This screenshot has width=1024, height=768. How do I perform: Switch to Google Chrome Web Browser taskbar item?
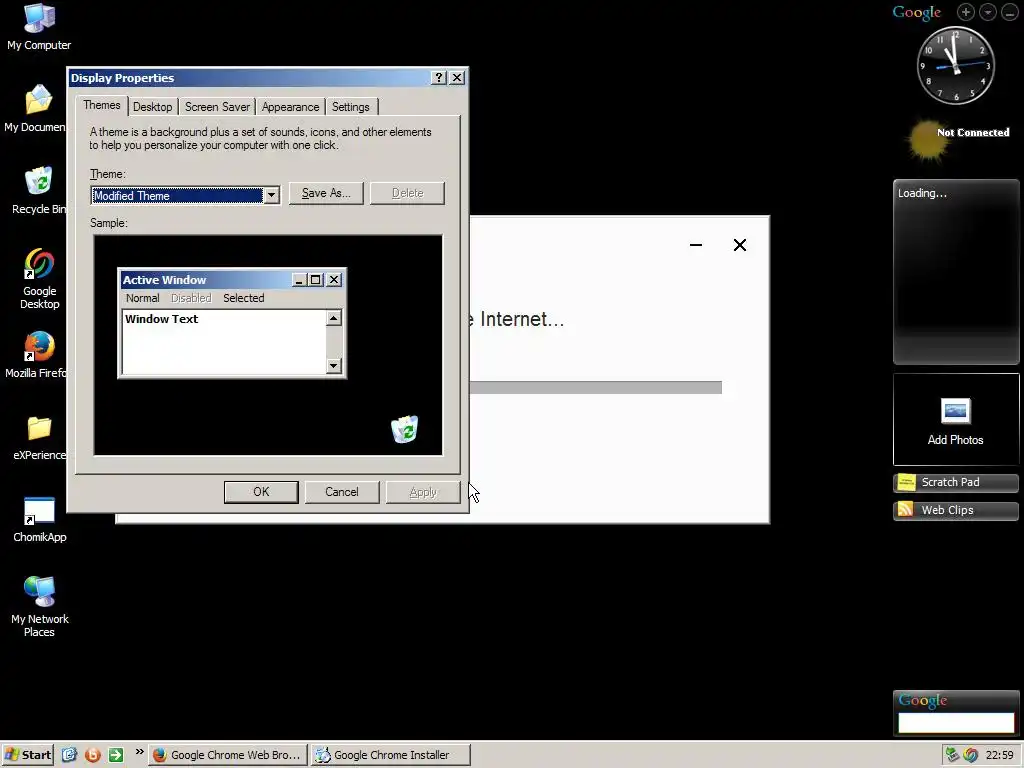click(227, 754)
